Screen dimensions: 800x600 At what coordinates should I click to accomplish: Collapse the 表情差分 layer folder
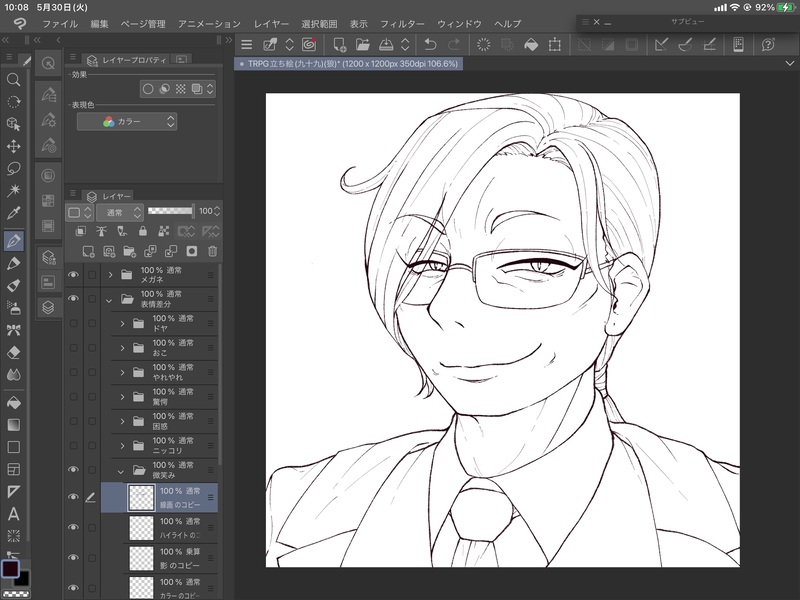click(109, 299)
